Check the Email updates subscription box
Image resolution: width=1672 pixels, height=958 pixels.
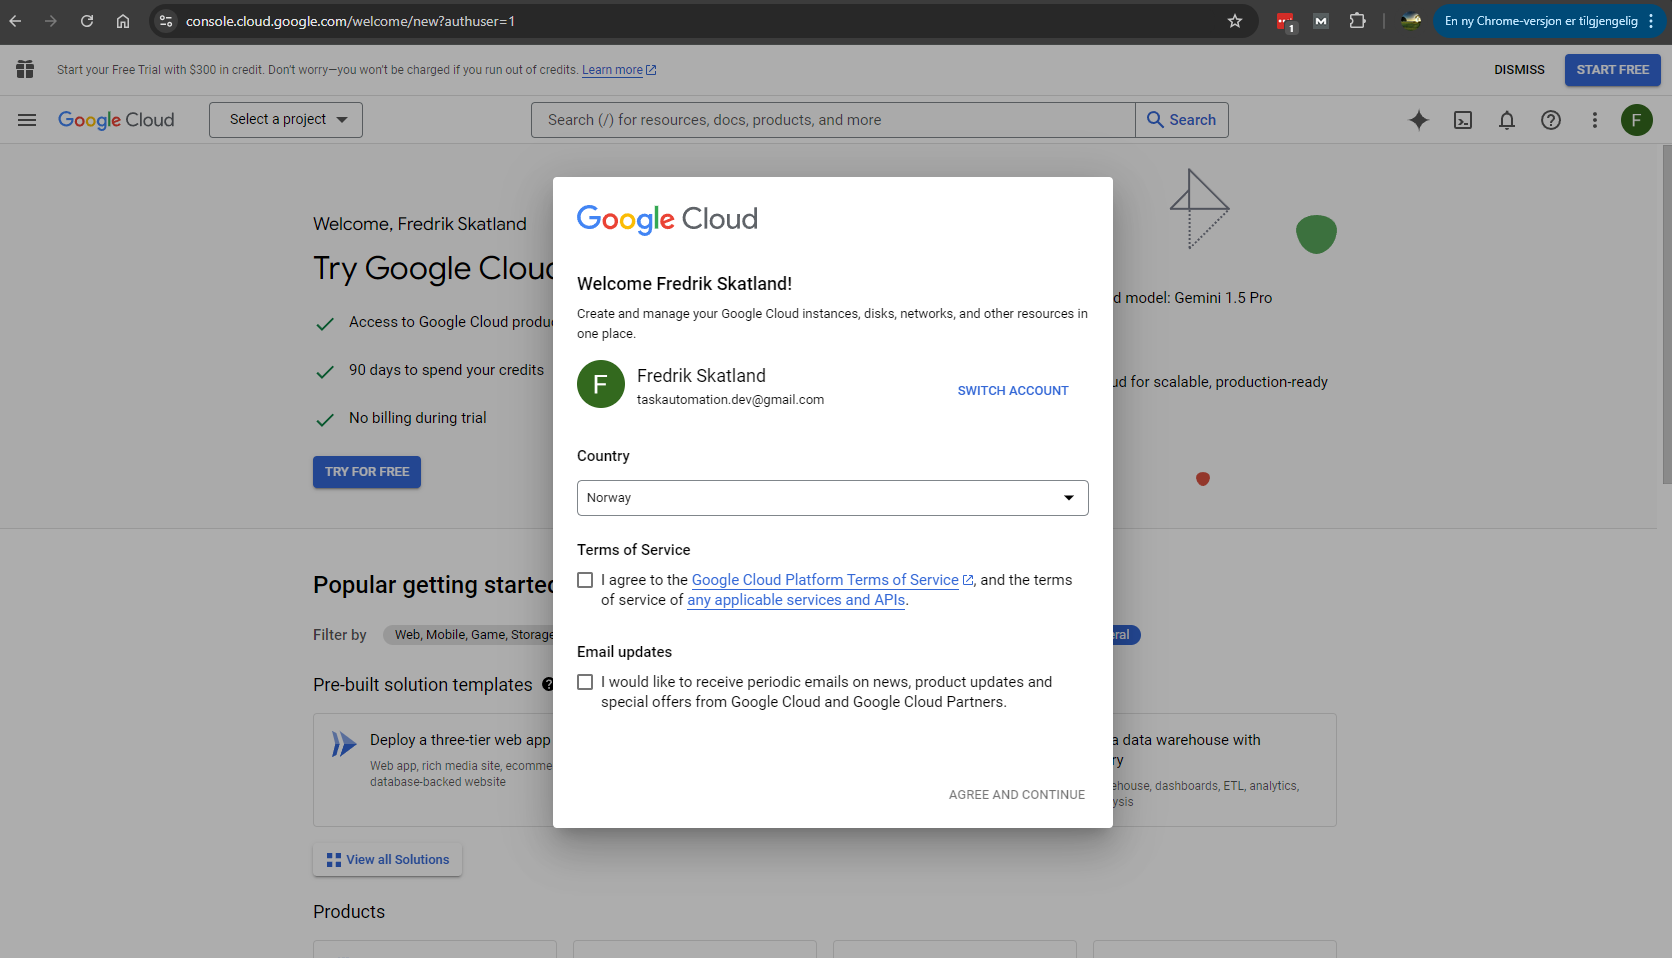click(585, 682)
